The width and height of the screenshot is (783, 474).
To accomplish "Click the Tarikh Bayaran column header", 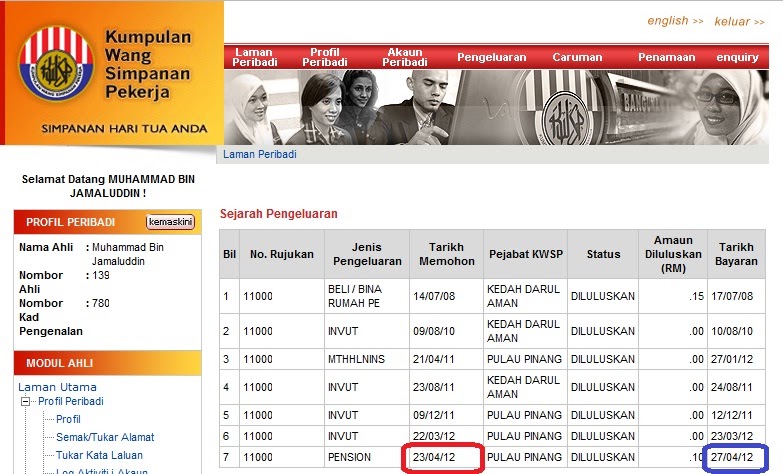I will [736, 254].
